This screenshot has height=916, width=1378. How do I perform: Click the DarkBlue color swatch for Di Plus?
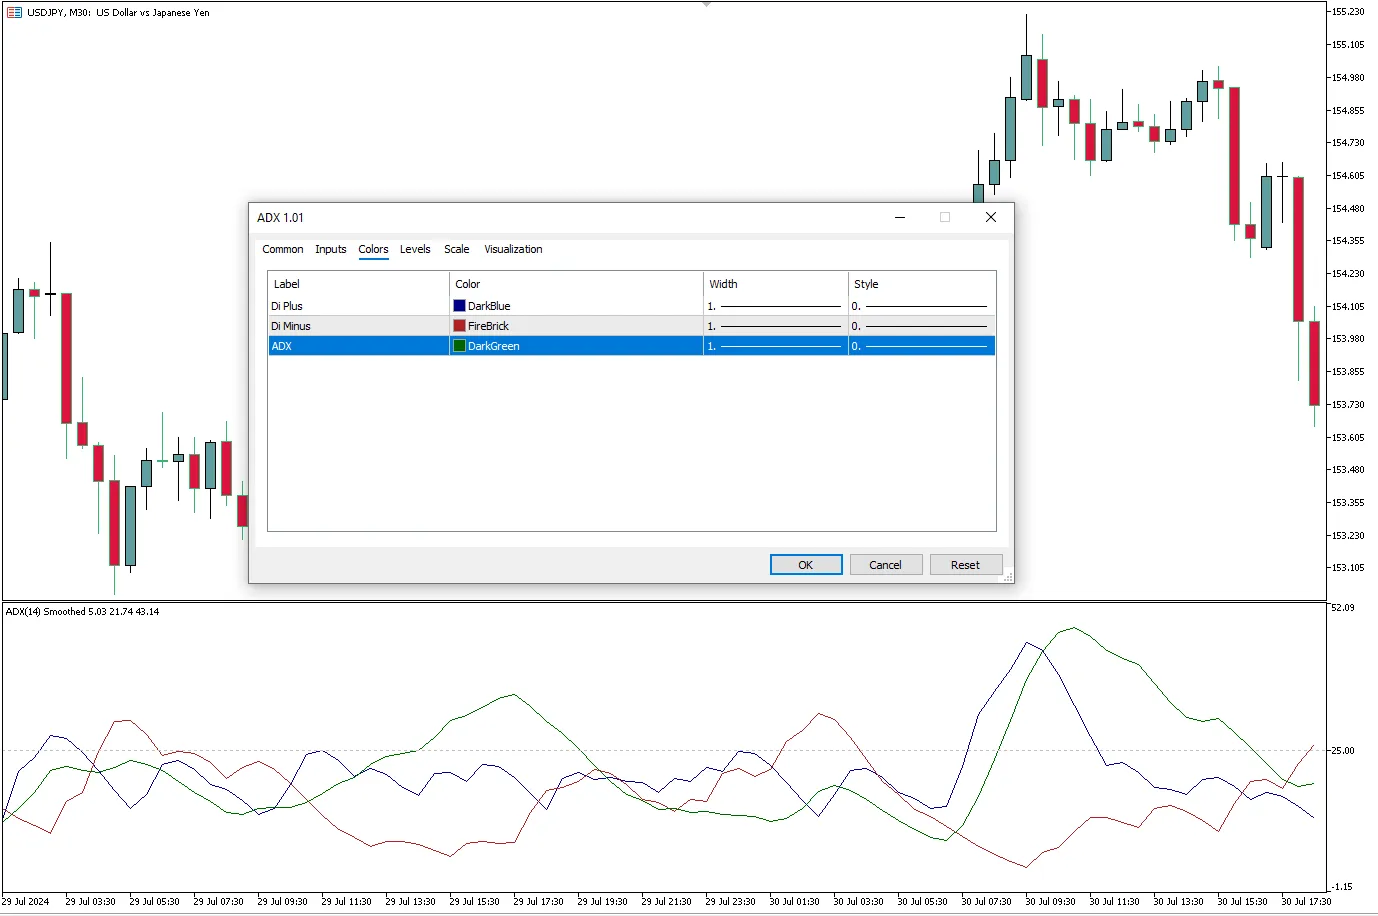tap(460, 306)
